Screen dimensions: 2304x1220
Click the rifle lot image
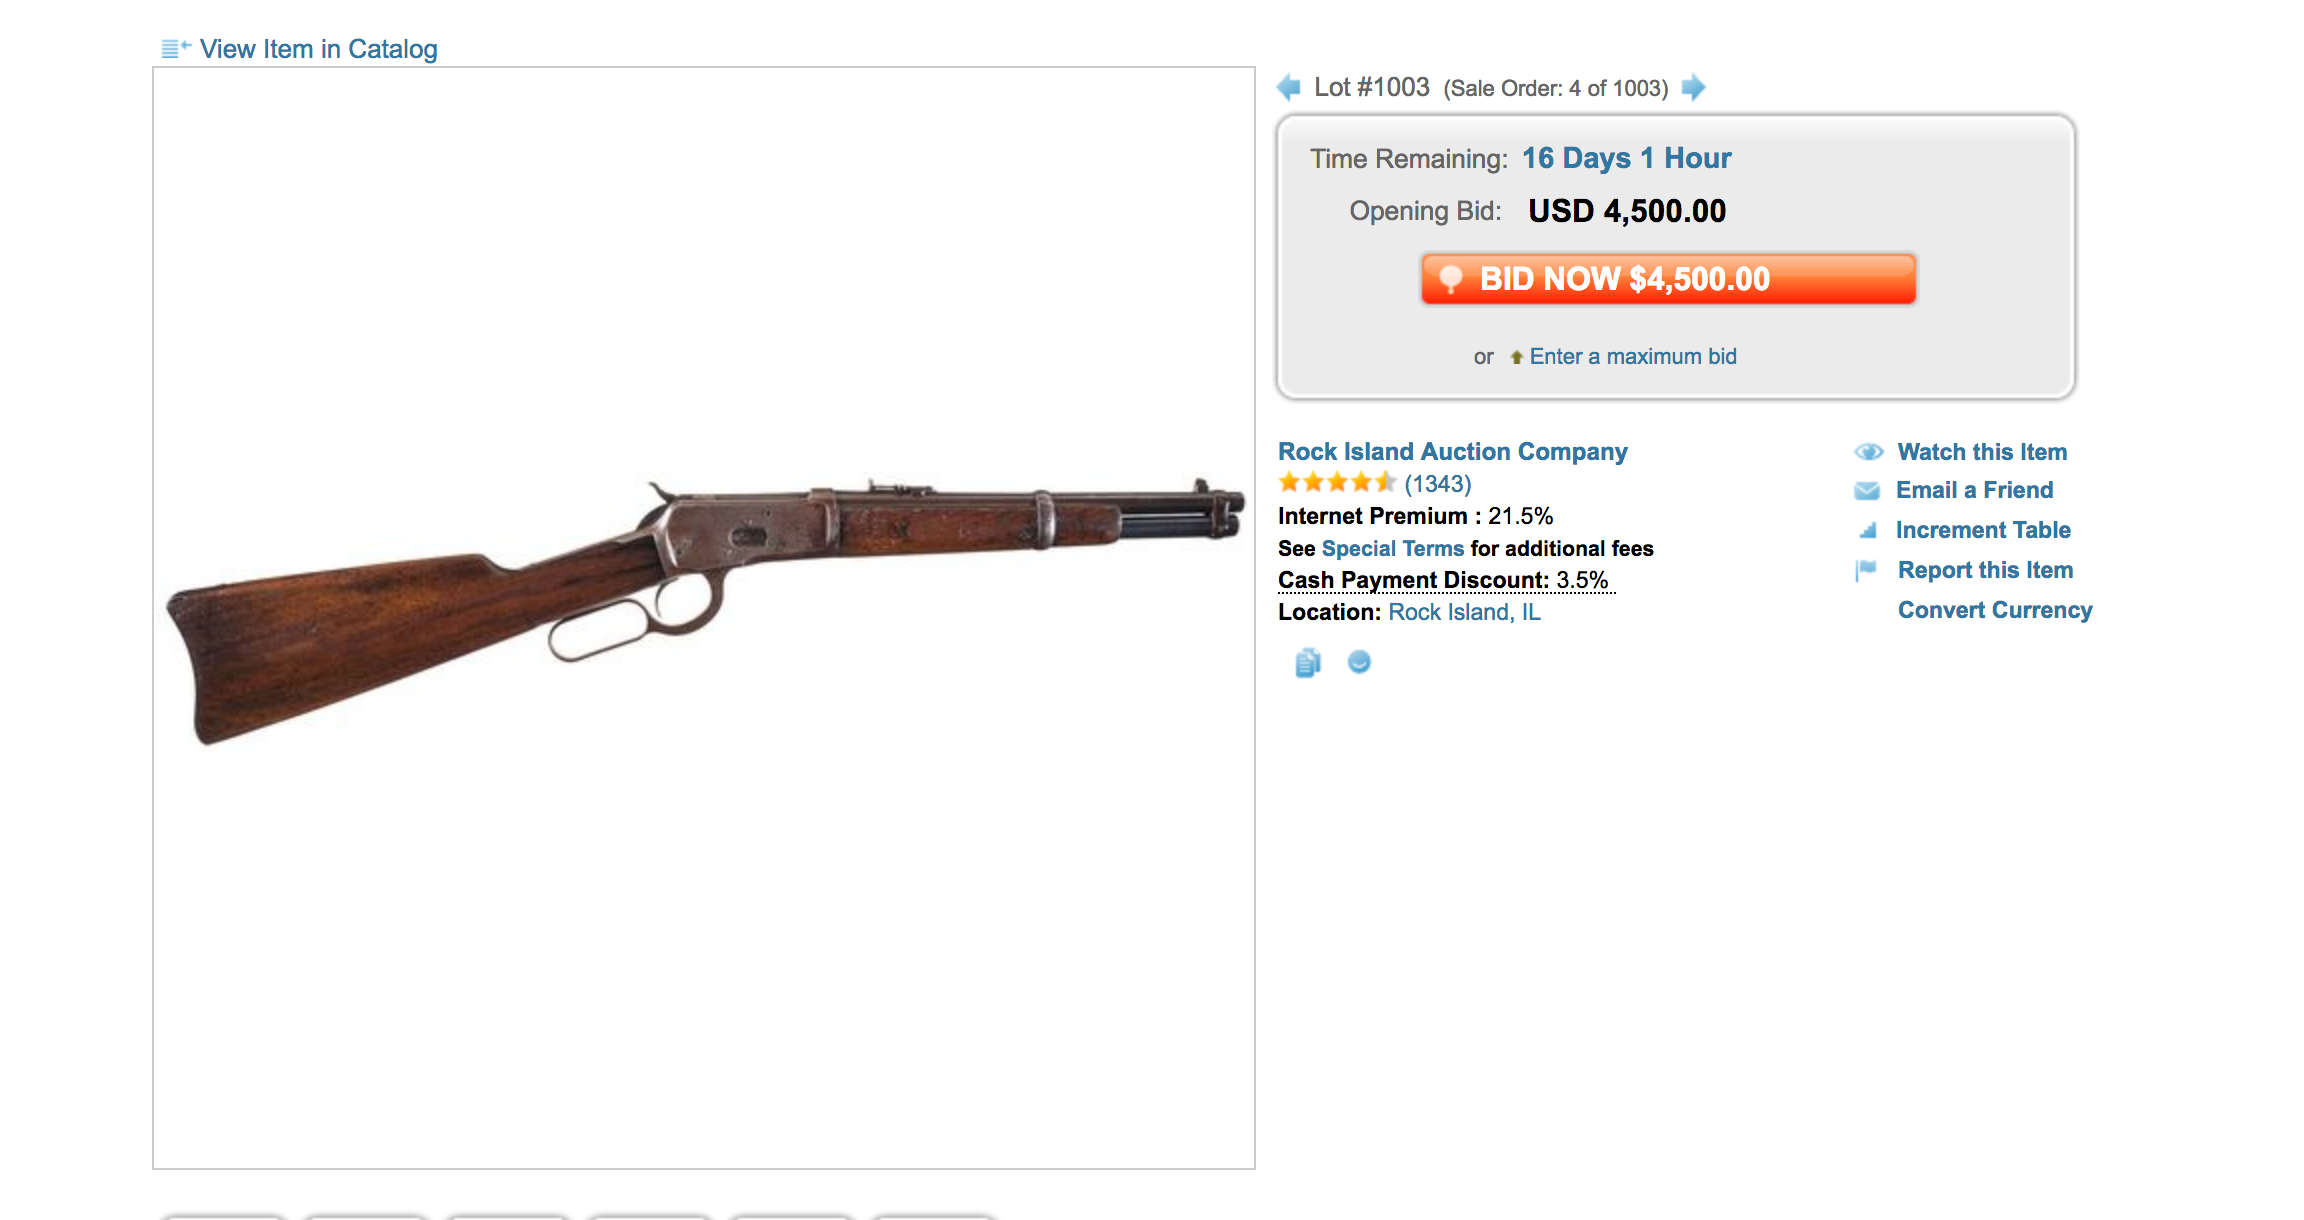[704, 610]
